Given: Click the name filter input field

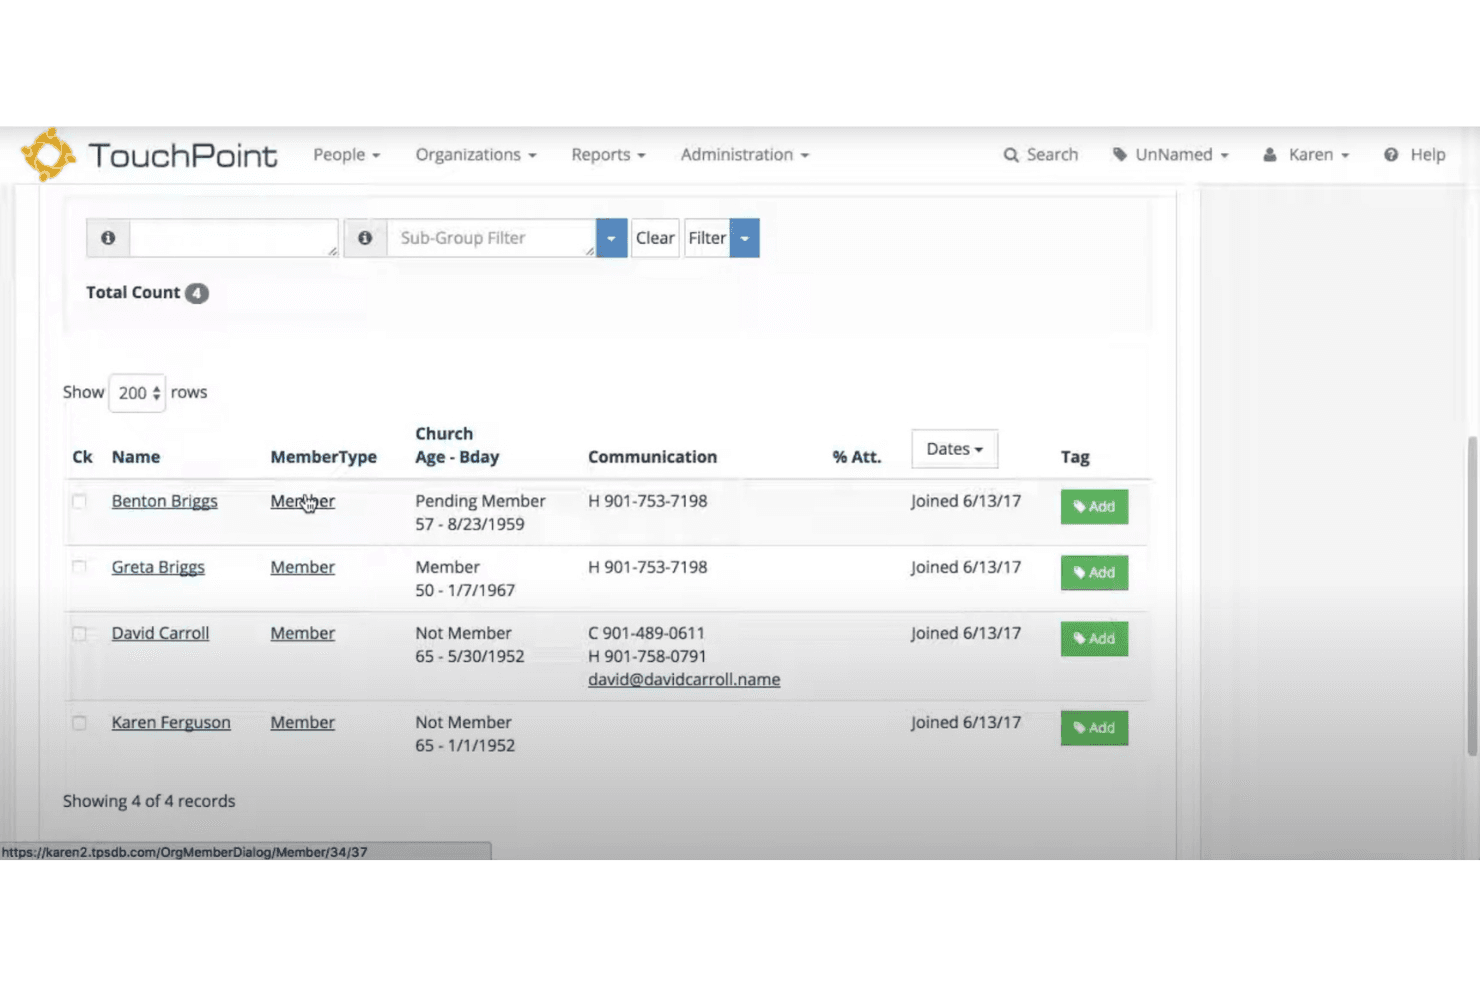Looking at the screenshot, I should tap(234, 238).
